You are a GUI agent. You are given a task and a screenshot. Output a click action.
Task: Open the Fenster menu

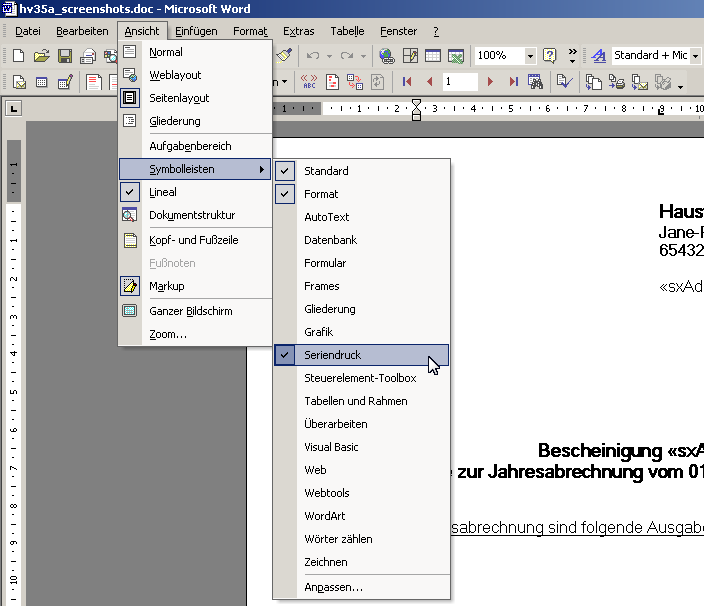398,31
